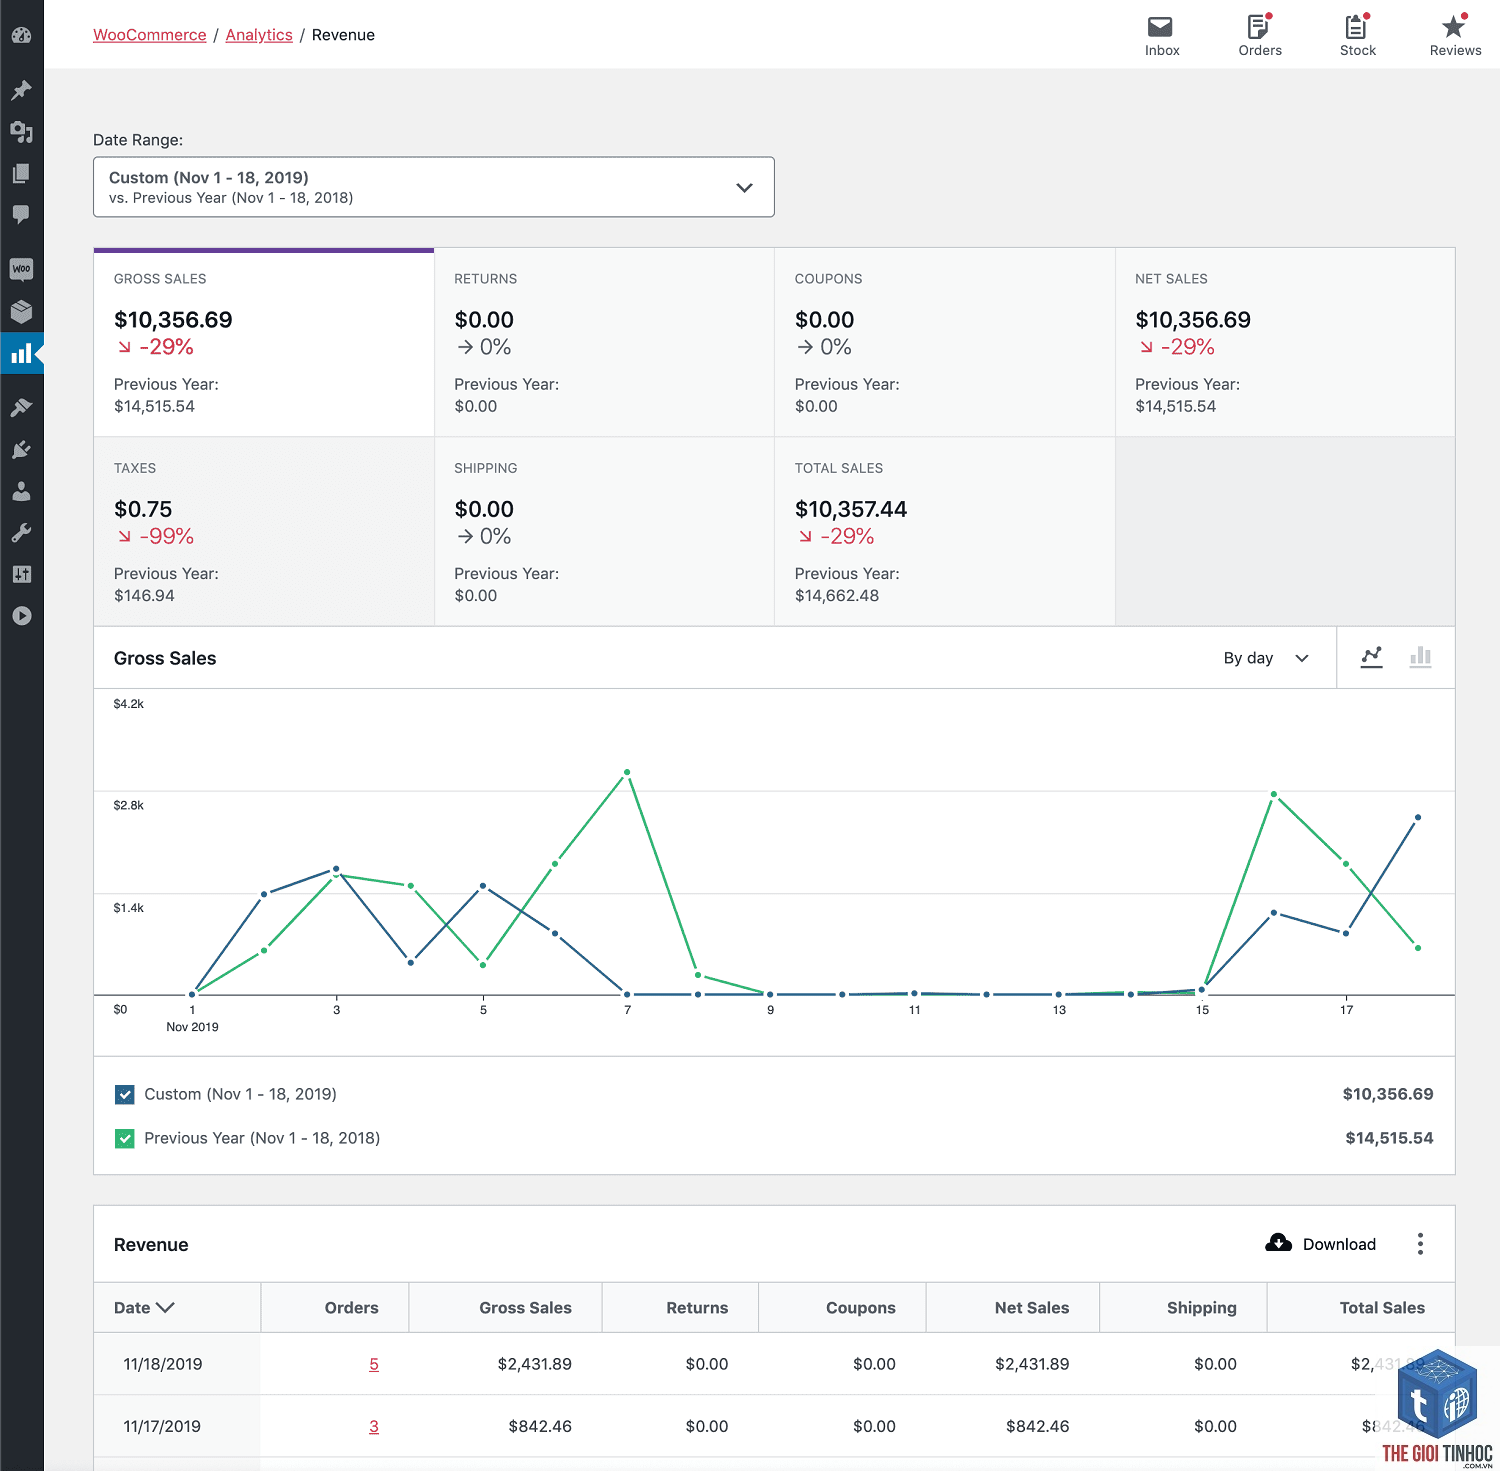
Task: Click the Collapse menu play icon
Action: [21, 616]
